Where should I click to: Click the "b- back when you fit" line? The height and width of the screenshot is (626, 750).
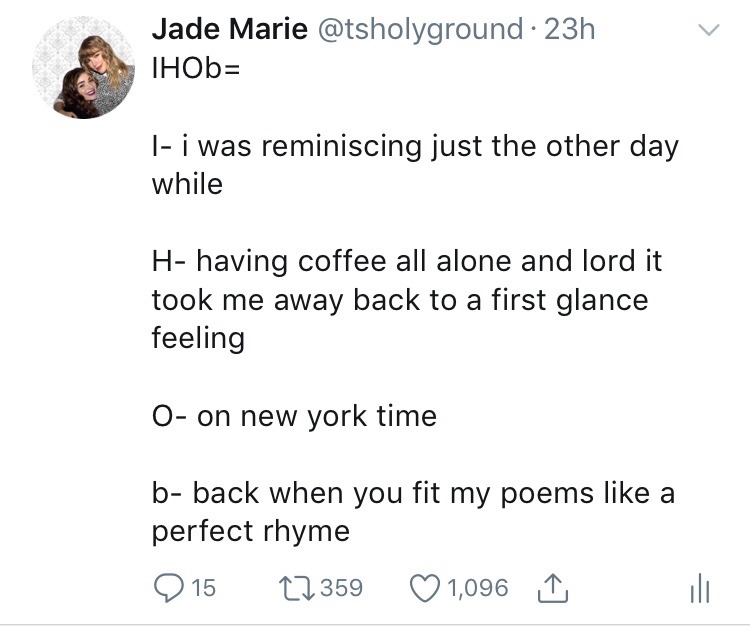point(412,492)
